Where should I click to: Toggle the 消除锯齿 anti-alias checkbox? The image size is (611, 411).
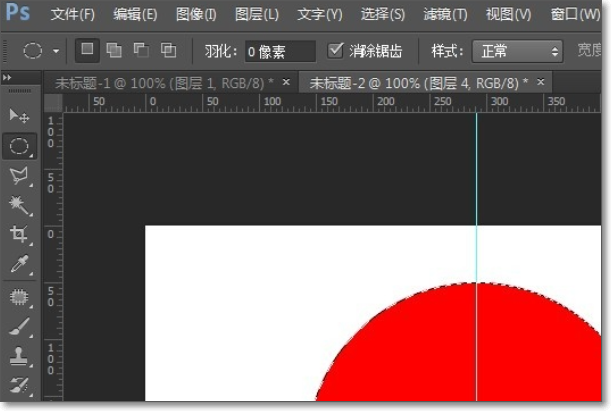pyautogui.click(x=335, y=51)
